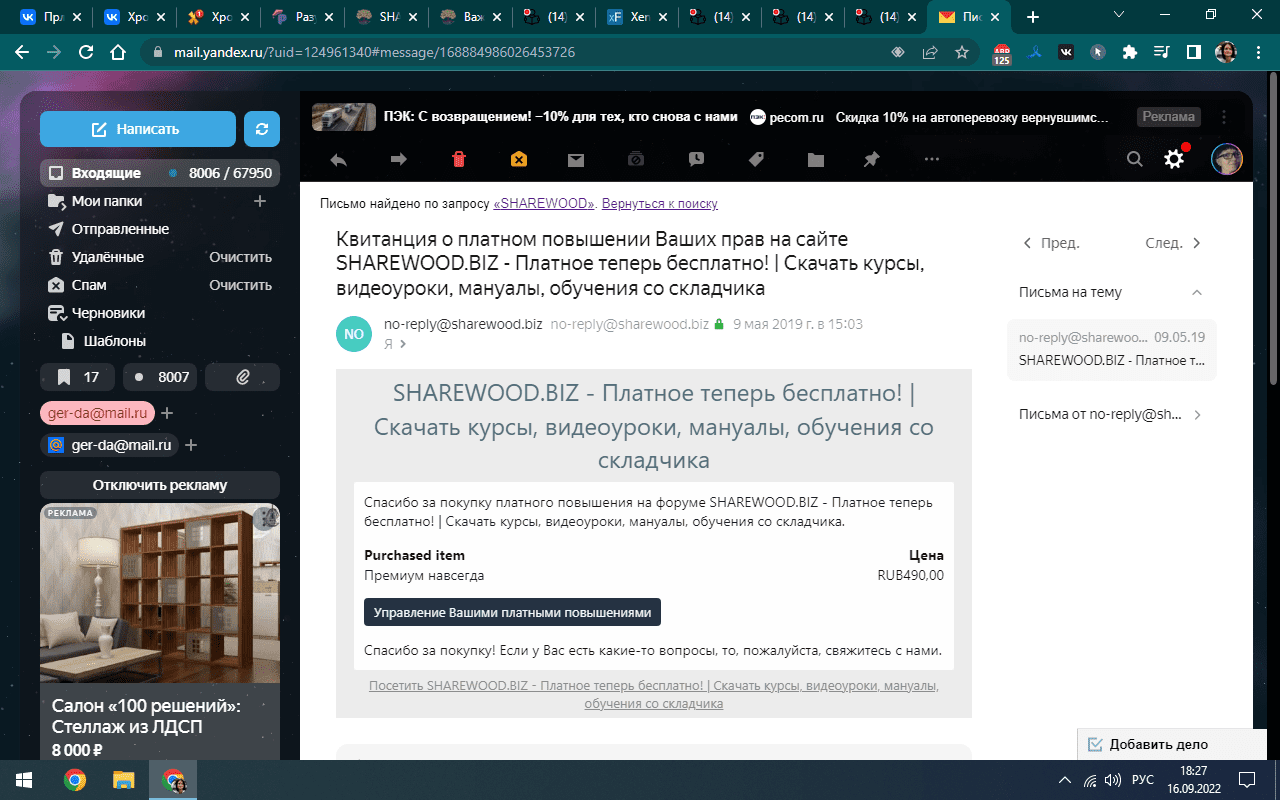
Task: Open volume control in system tray
Action: click(1113, 779)
